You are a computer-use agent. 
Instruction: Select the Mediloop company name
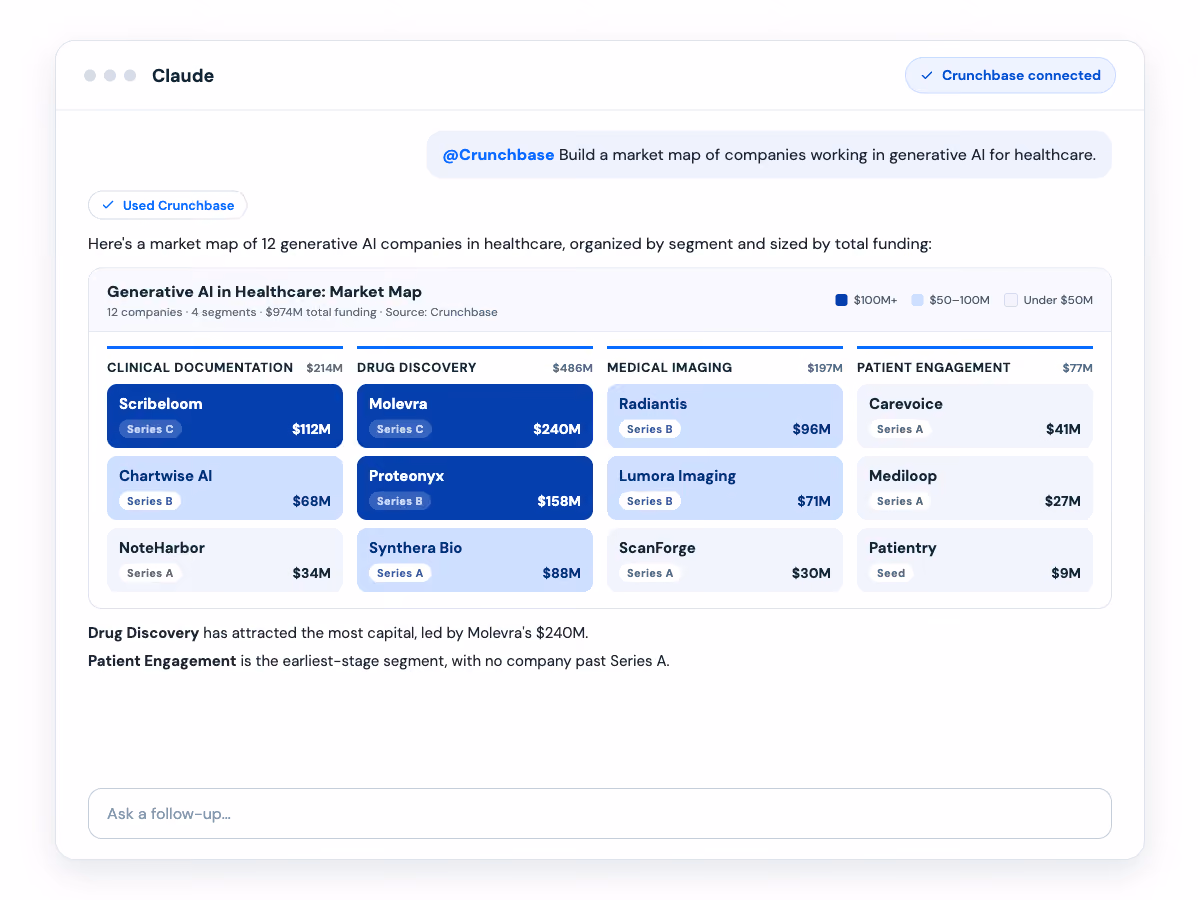(903, 476)
